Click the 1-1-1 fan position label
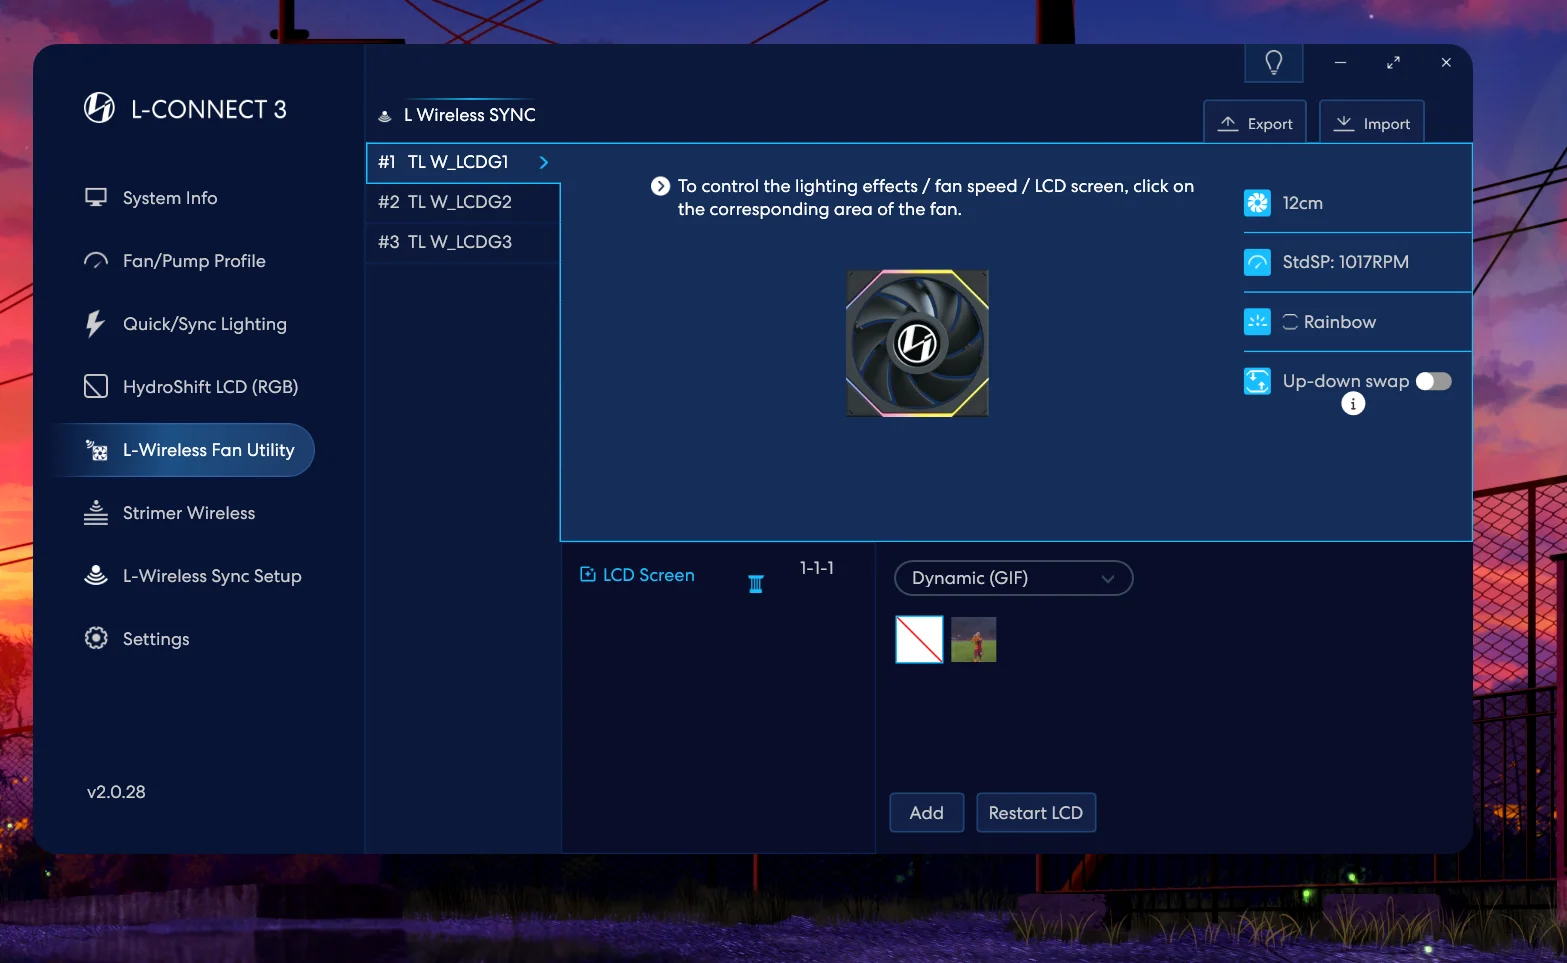 (817, 568)
